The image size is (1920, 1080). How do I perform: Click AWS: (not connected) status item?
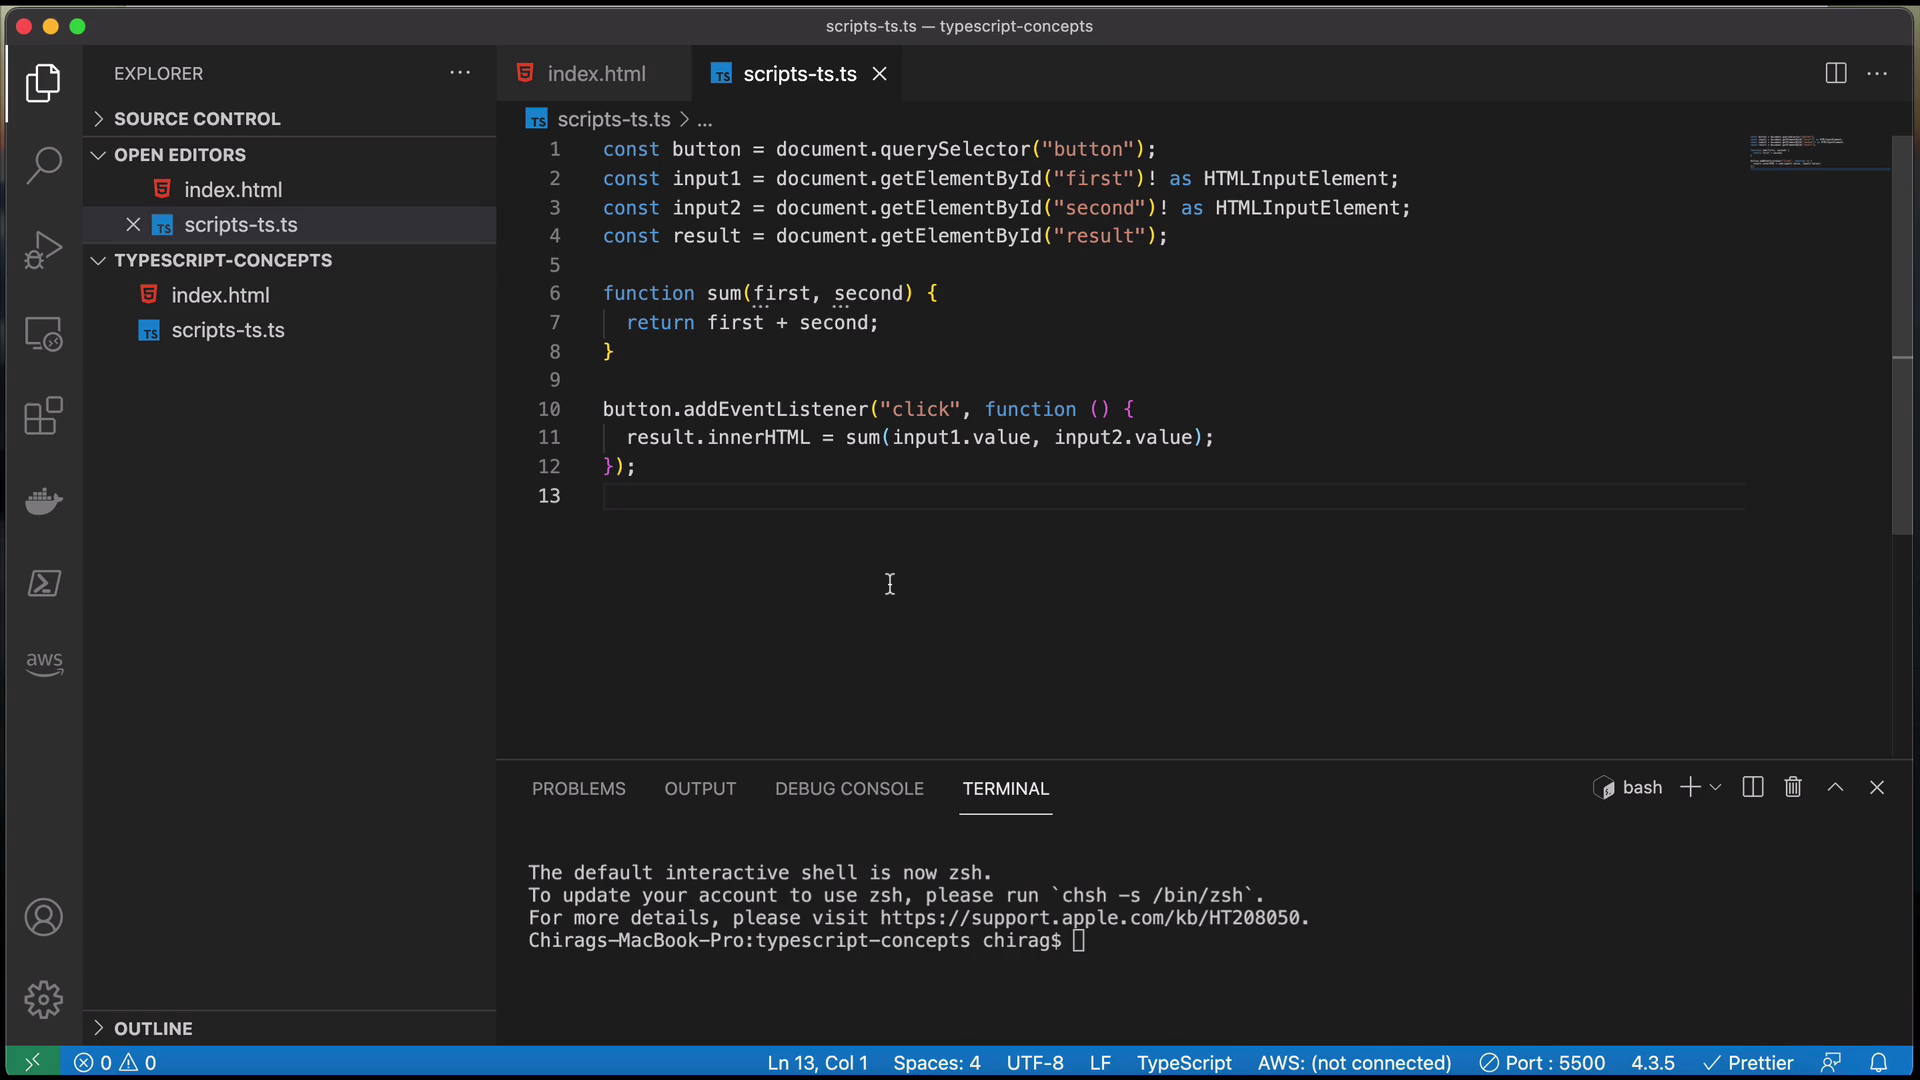coord(1354,1062)
